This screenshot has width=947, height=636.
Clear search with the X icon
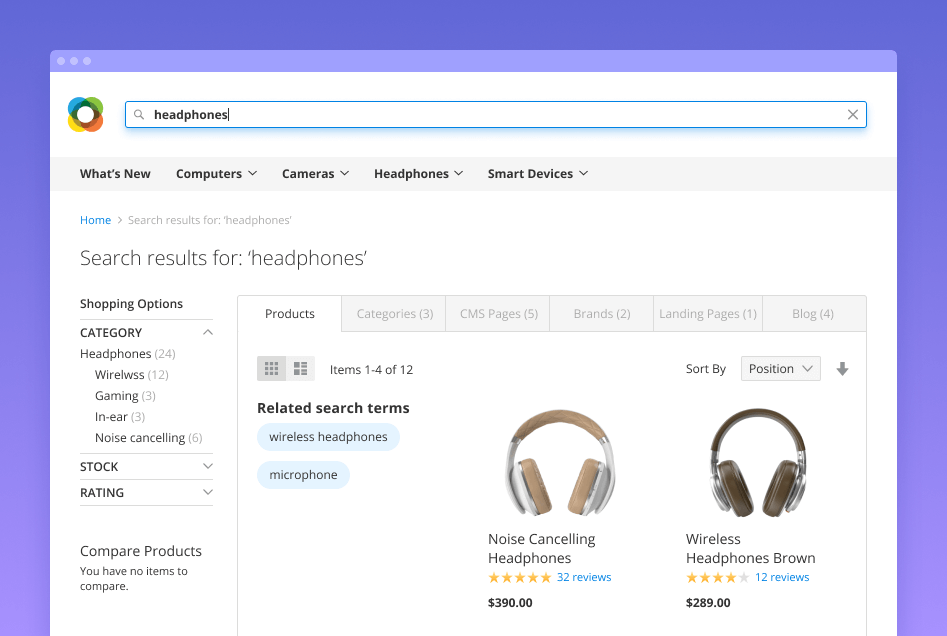click(x=852, y=115)
